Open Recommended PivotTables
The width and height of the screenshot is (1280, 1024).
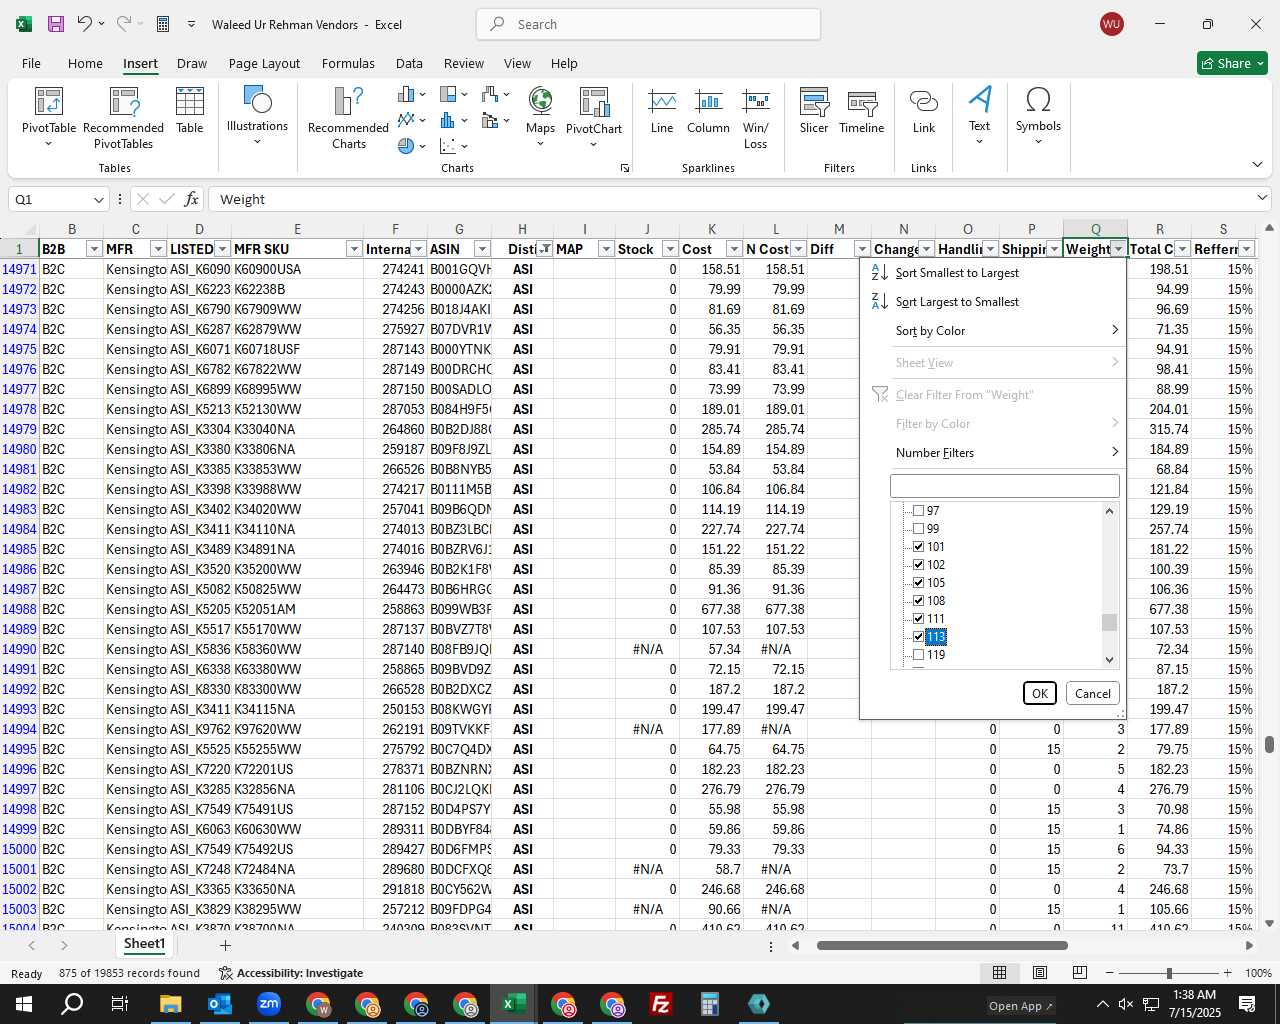tap(123, 118)
